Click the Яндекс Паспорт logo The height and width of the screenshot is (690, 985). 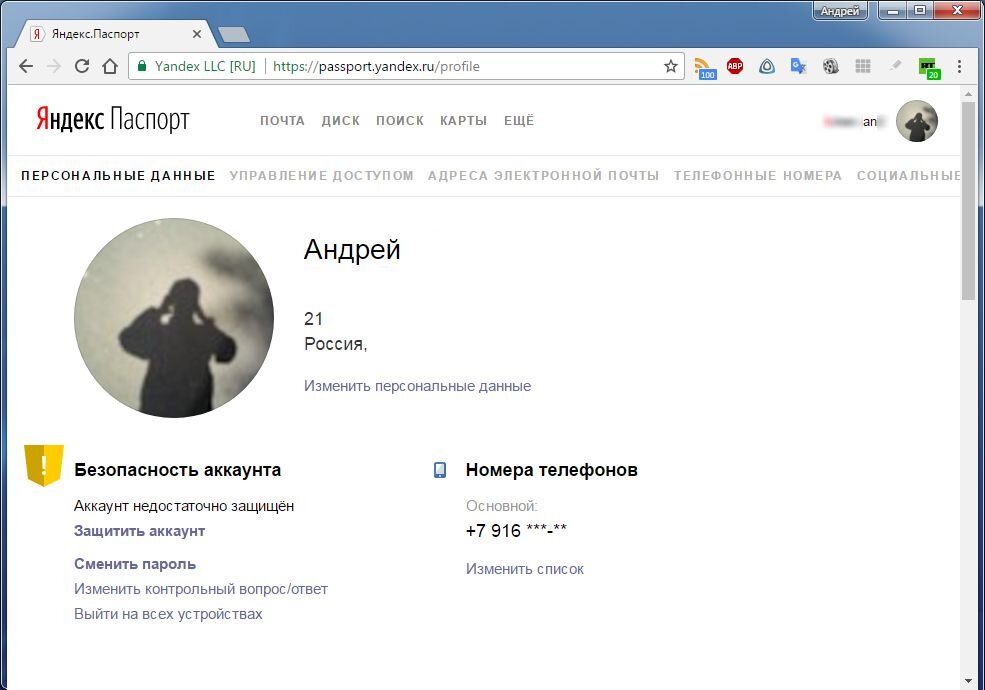112,119
